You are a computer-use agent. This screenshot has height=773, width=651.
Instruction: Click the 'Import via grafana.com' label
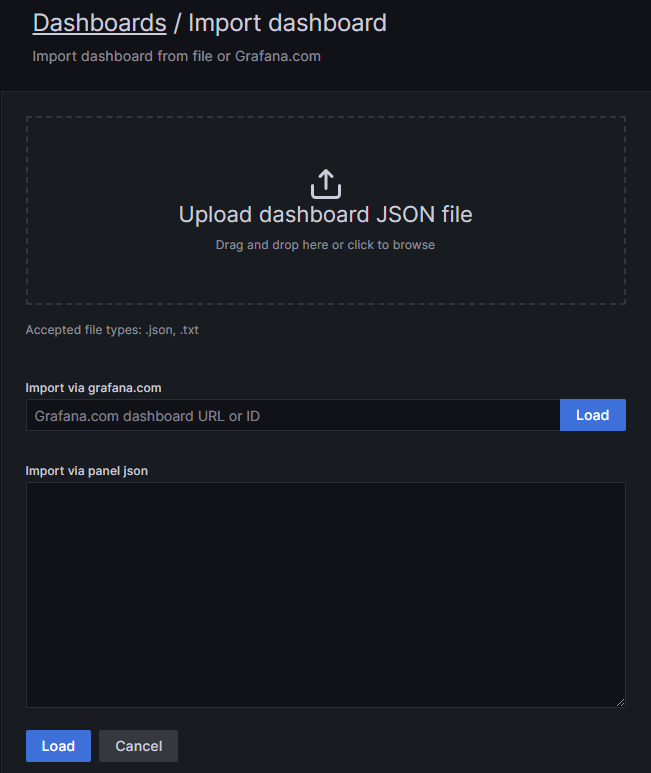[x=93, y=388]
